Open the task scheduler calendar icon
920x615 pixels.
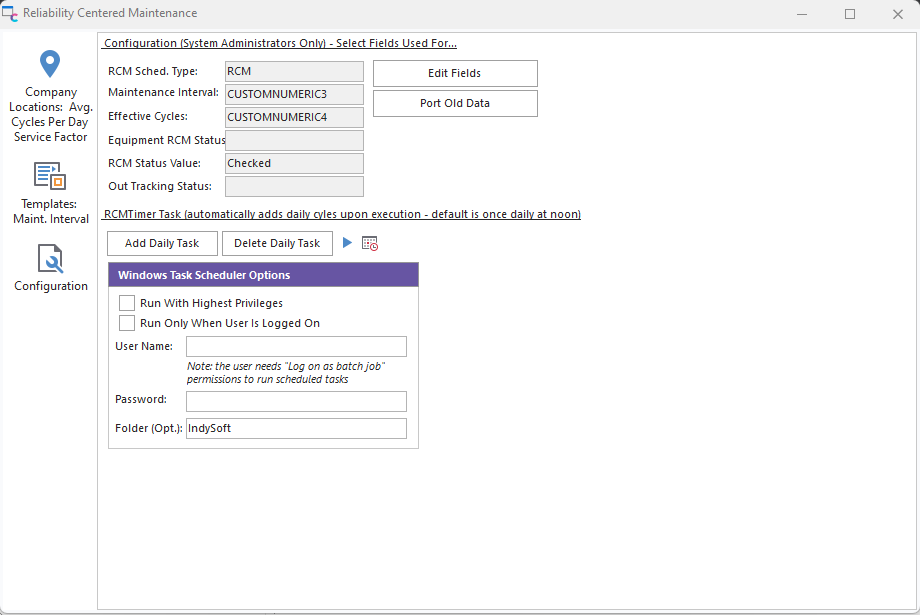370,243
